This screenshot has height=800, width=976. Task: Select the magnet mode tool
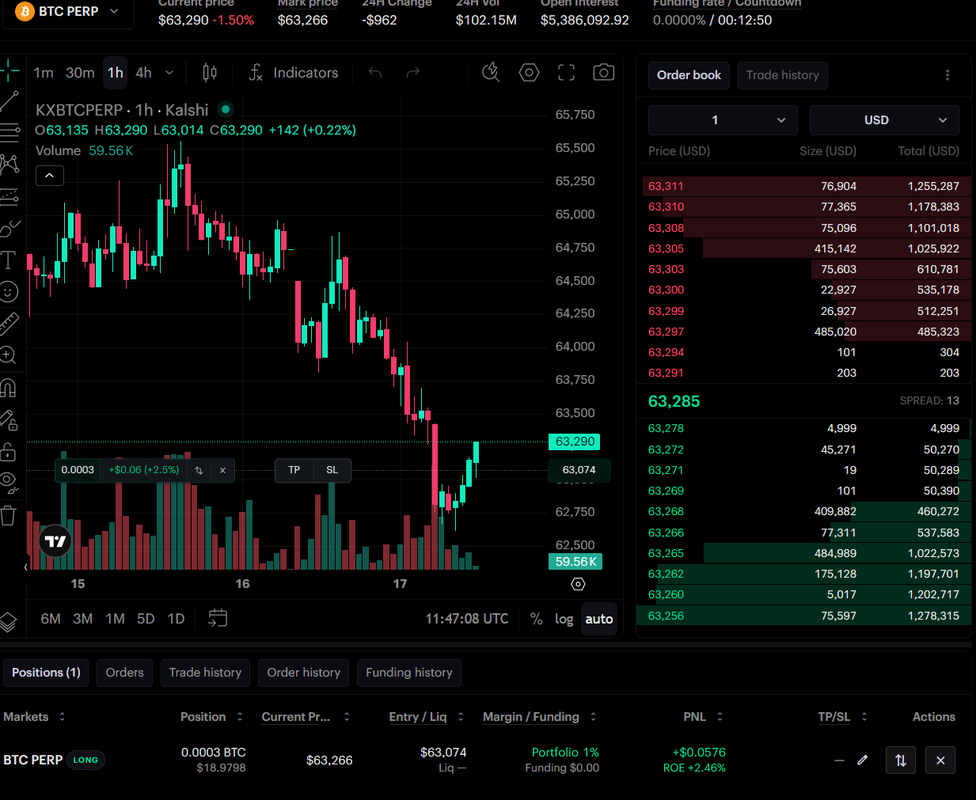pyautogui.click(x=9, y=388)
